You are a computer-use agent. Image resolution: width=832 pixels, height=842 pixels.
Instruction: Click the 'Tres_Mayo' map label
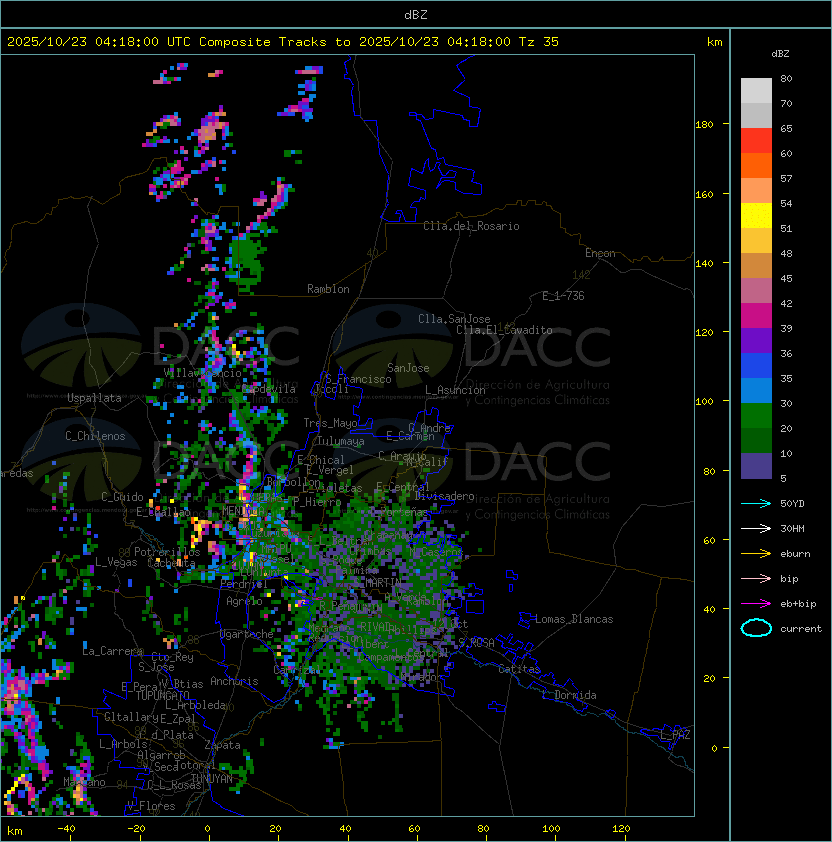tap(330, 423)
